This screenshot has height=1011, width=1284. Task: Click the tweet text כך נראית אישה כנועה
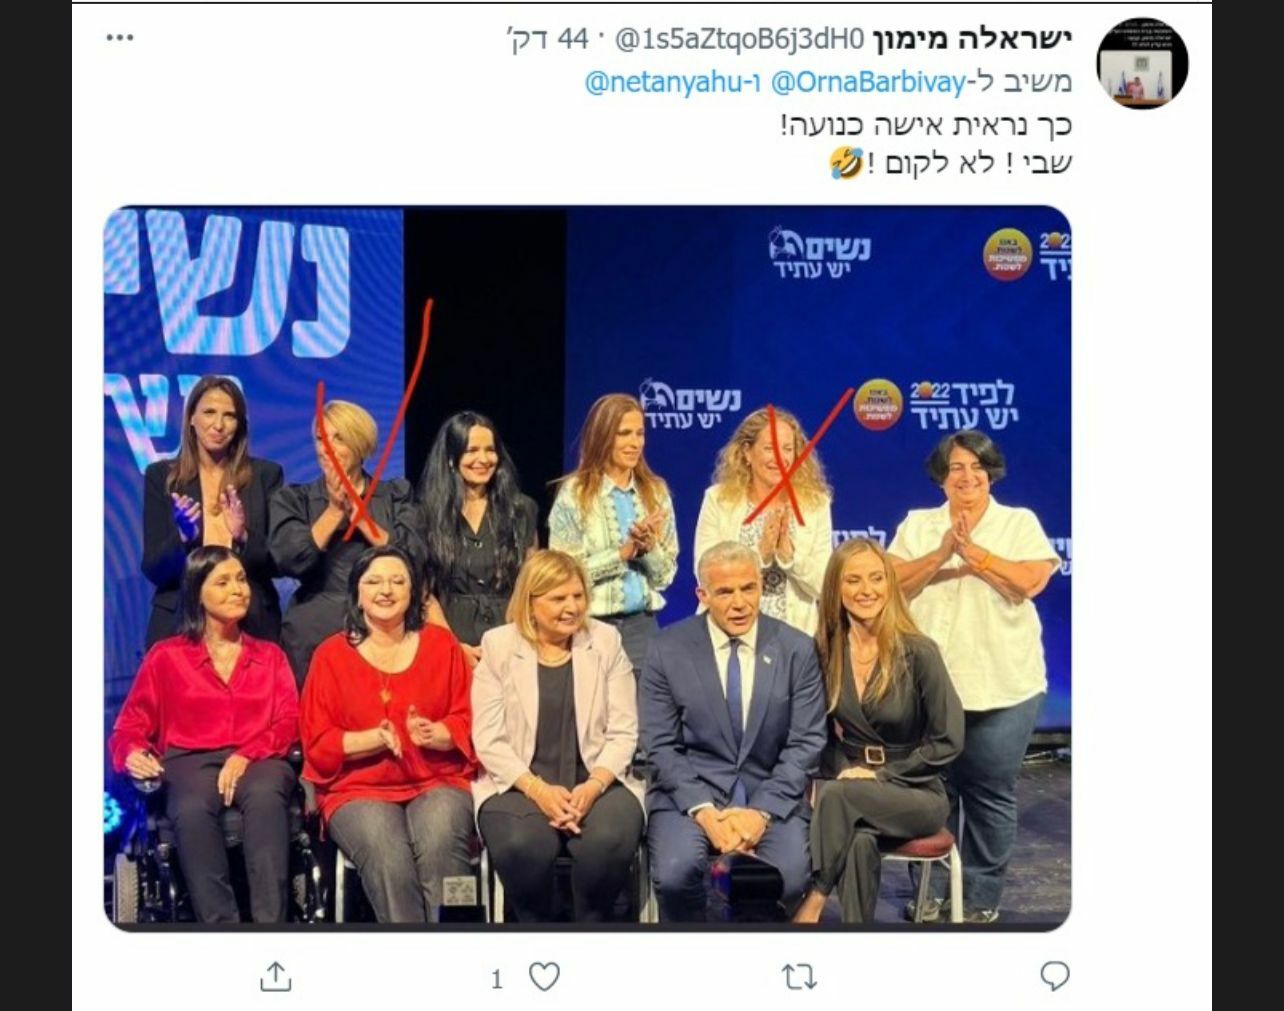[x=925, y=124]
